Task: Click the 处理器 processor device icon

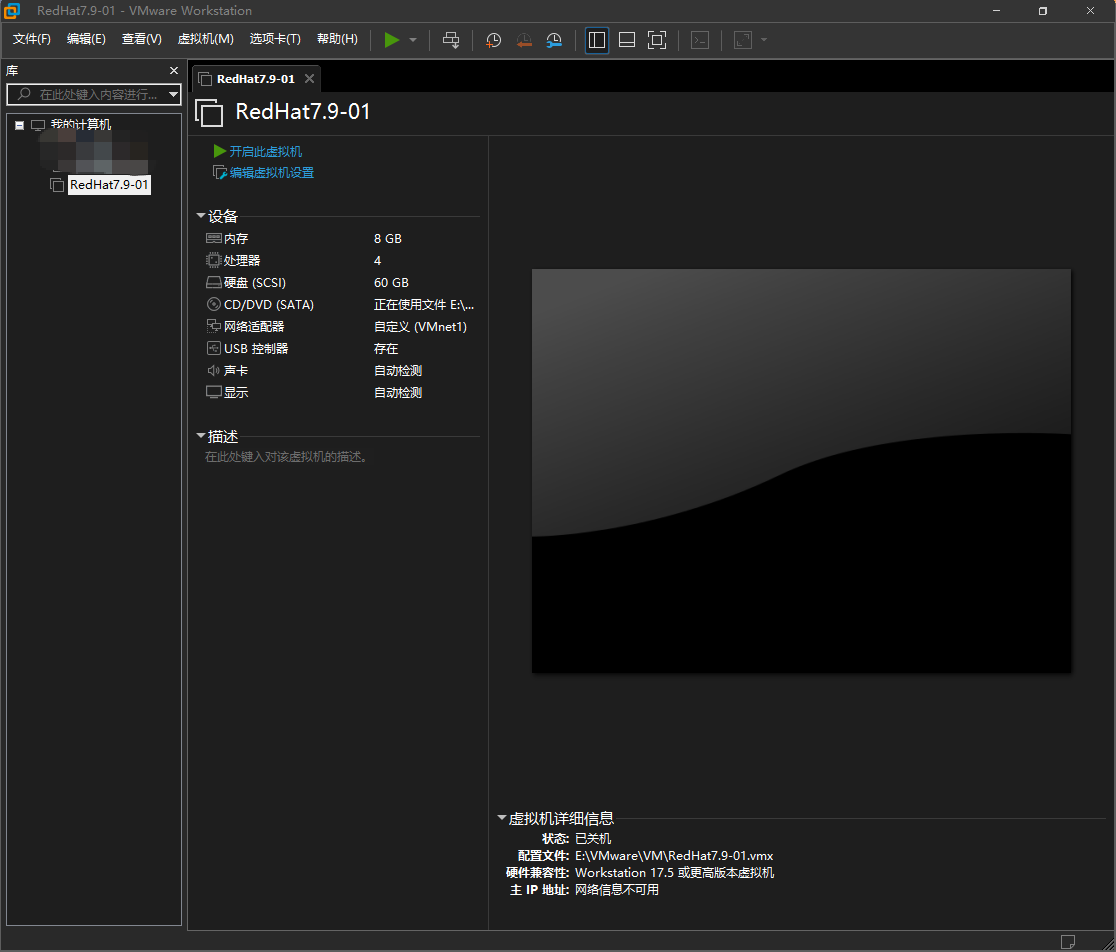Action: click(214, 260)
